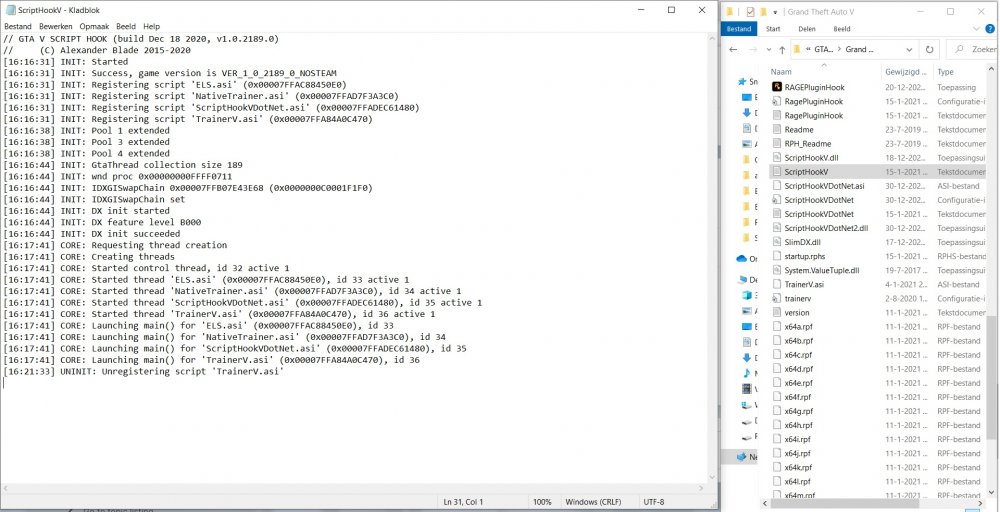Click the 100% zoom status bar entry

[x=542, y=502]
